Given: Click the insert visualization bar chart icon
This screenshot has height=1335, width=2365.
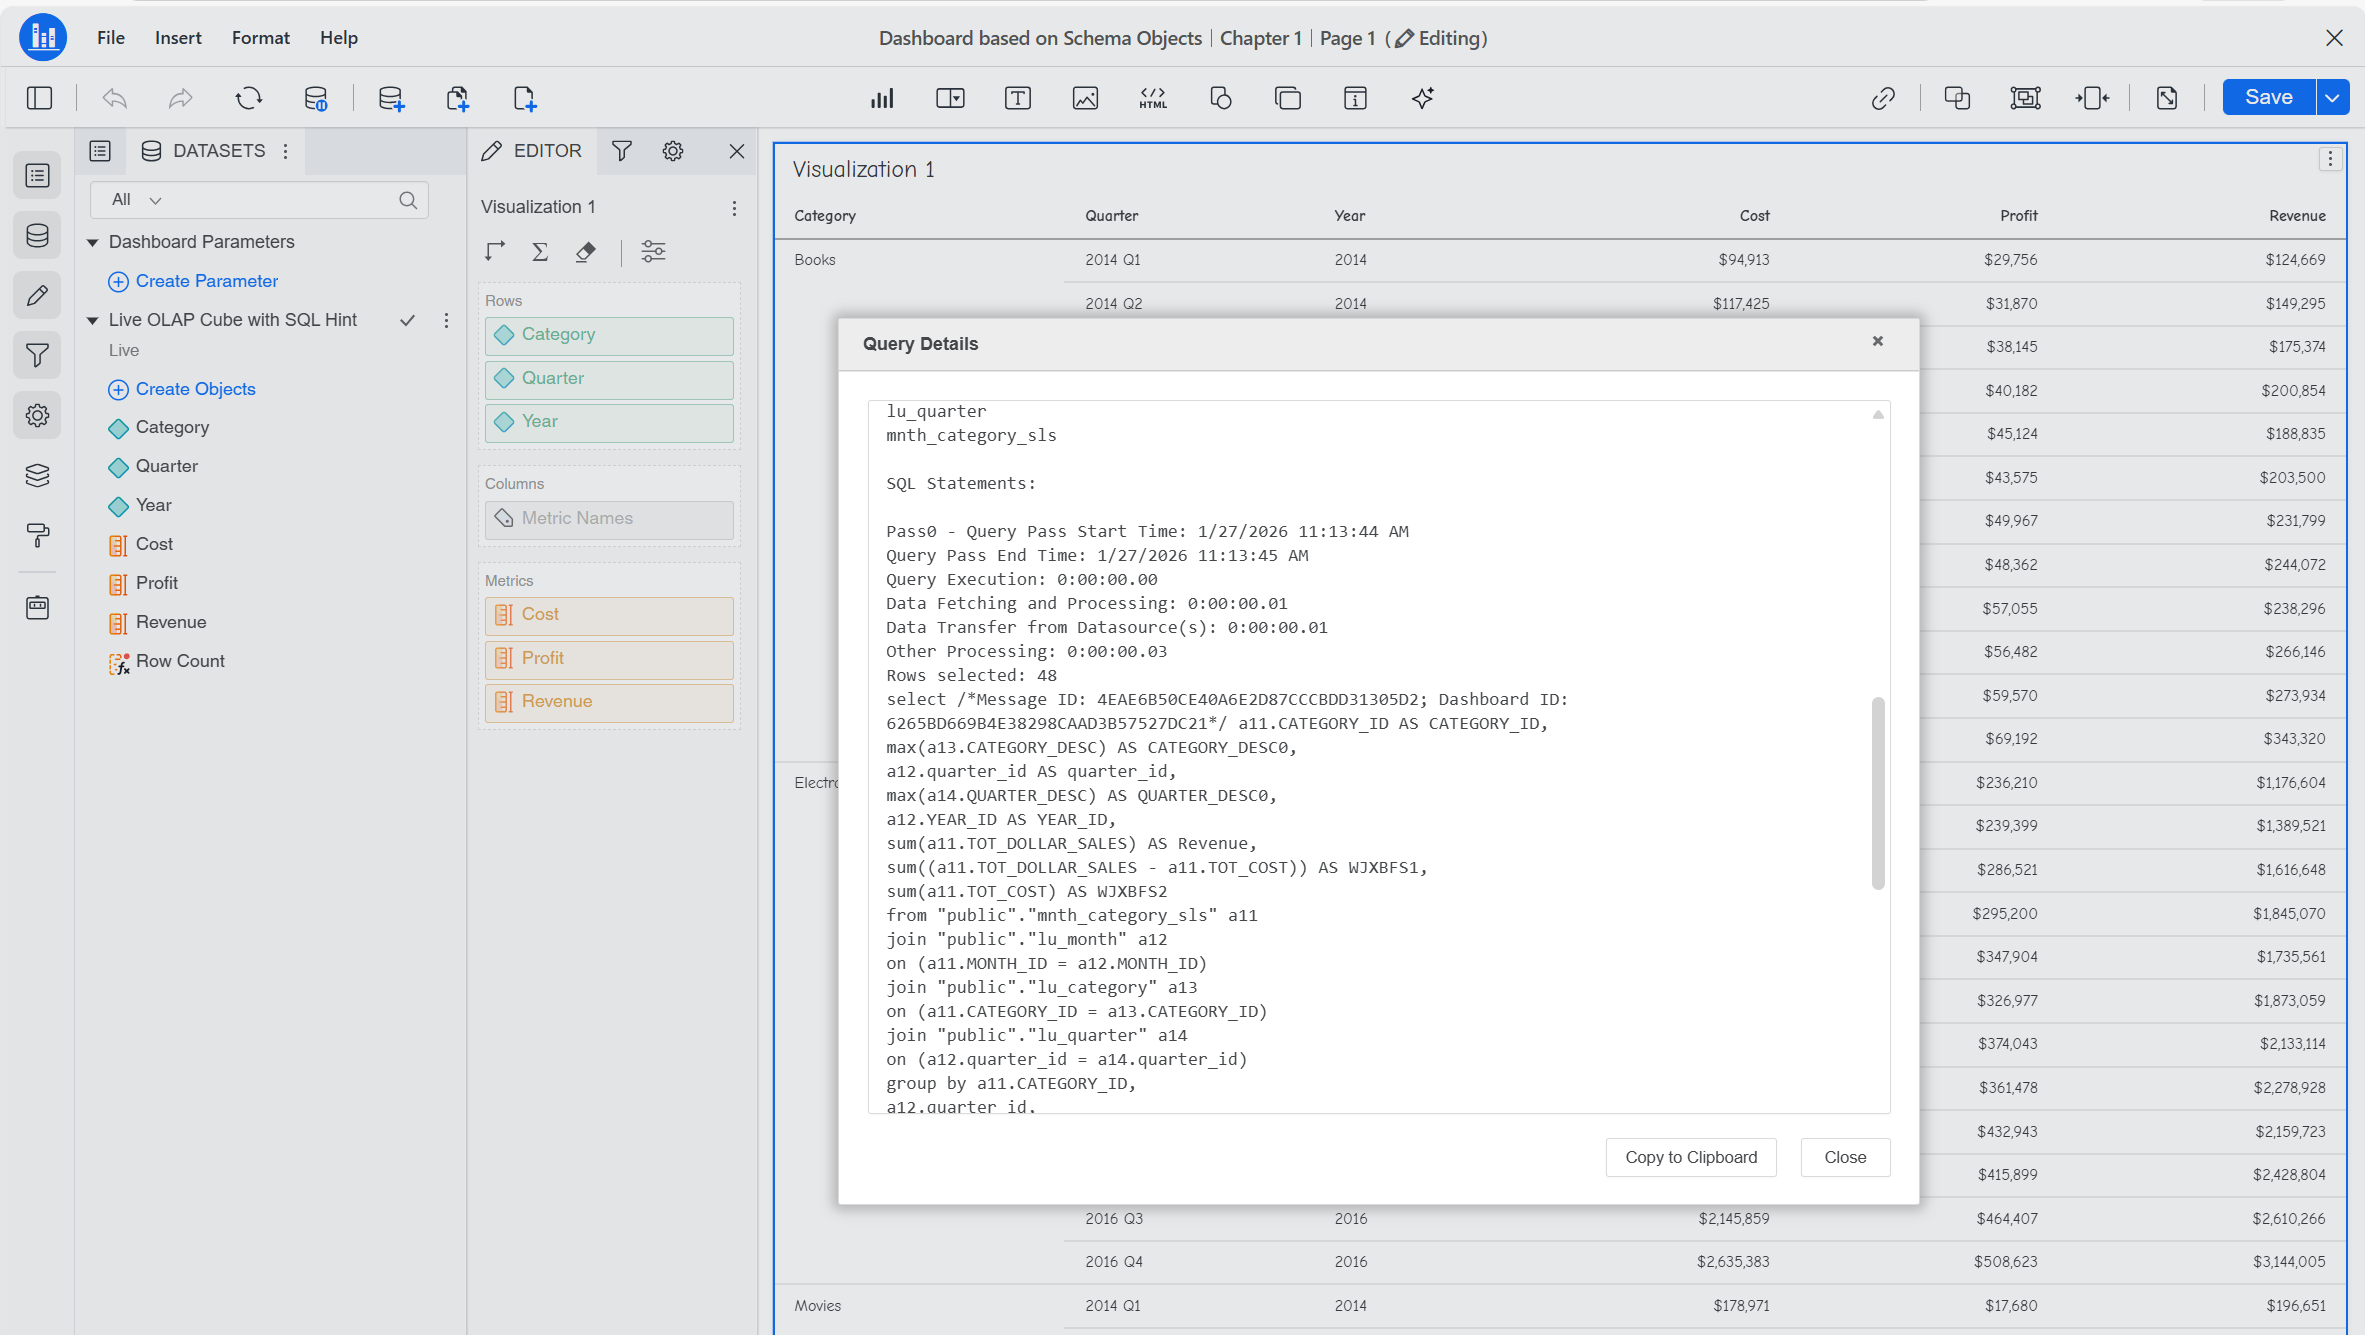Looking at the screenshot, I should pos(881,98).
